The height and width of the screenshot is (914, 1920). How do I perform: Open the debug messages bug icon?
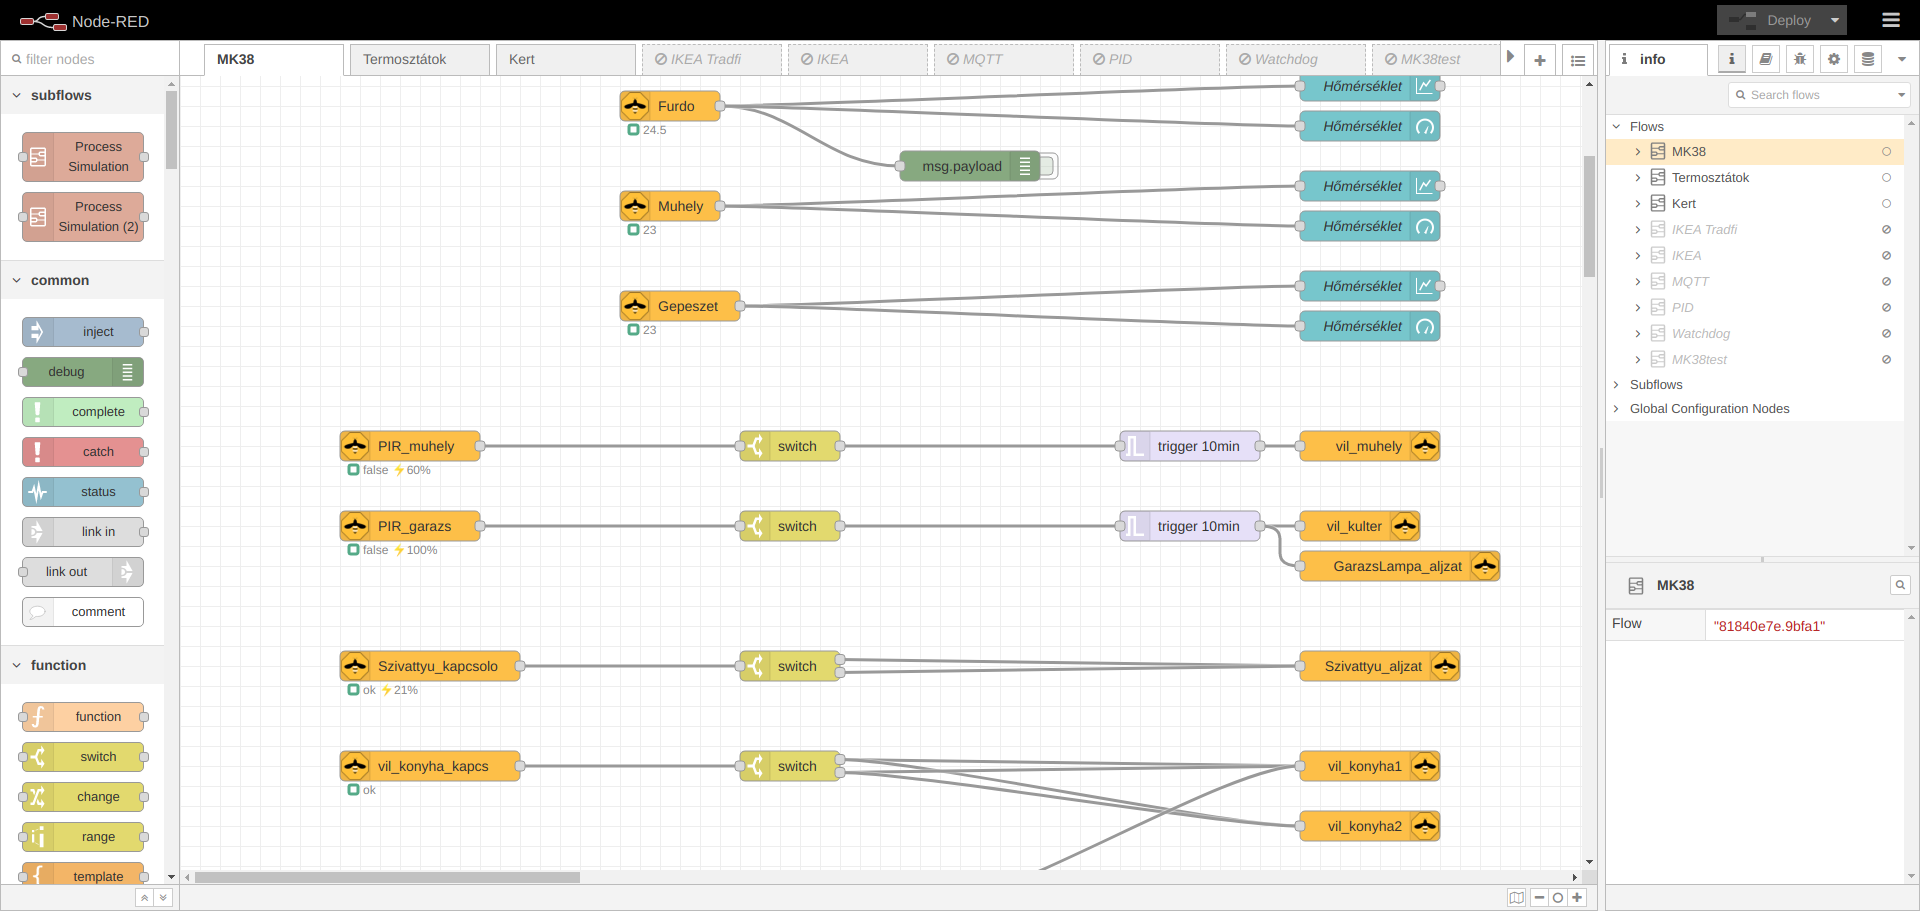point(1800,59)
